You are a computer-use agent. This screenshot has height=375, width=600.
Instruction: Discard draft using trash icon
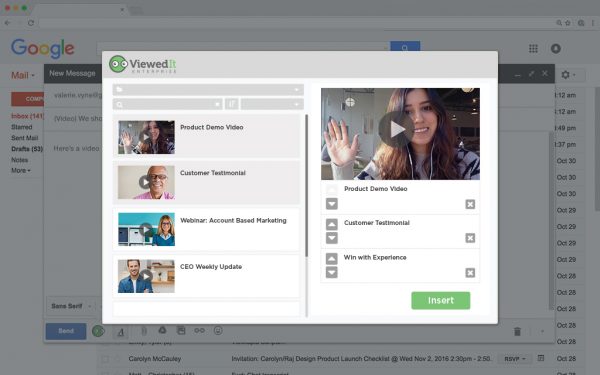(x=517, y=331)
